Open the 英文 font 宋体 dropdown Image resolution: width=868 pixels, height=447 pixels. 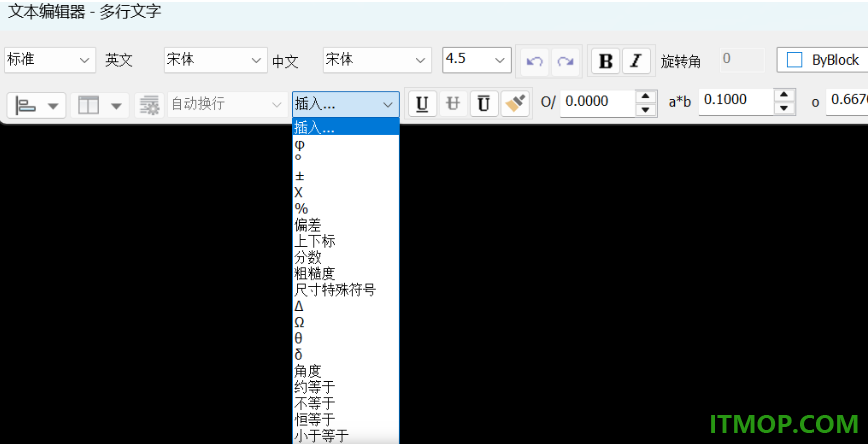[x=215, y=60]
